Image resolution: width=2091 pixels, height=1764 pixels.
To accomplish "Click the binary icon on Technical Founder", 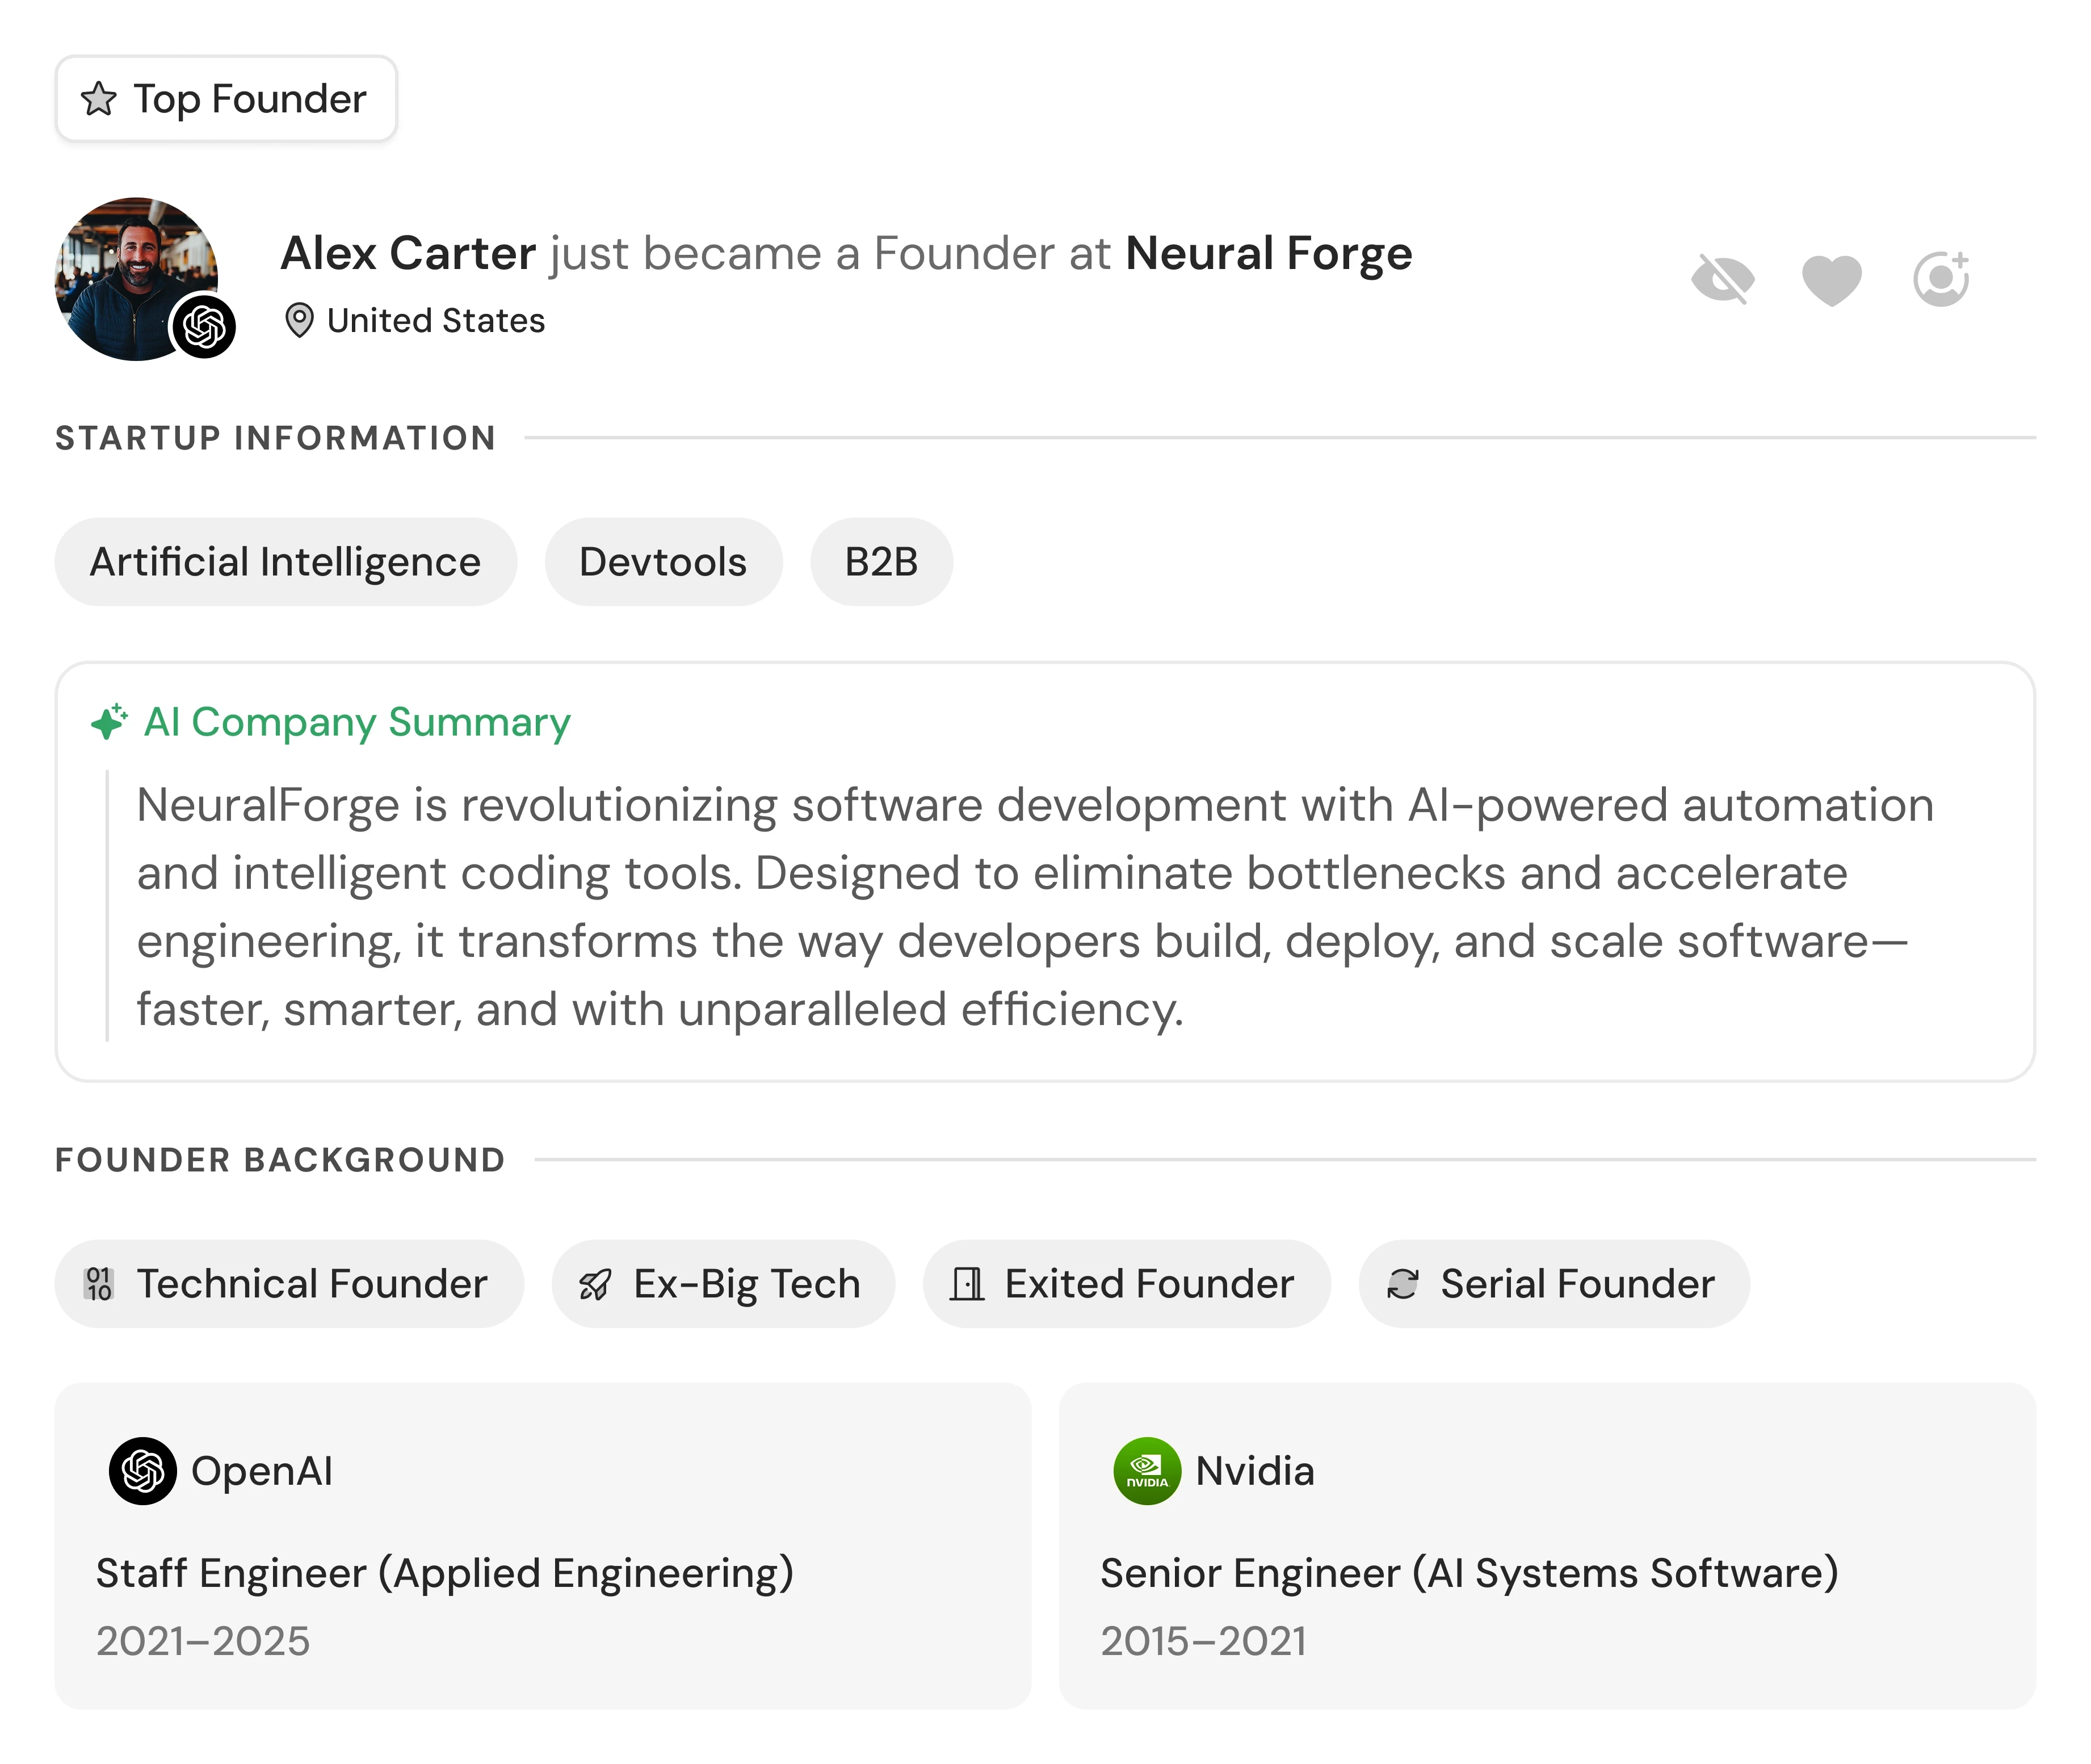I will 99,1283.
